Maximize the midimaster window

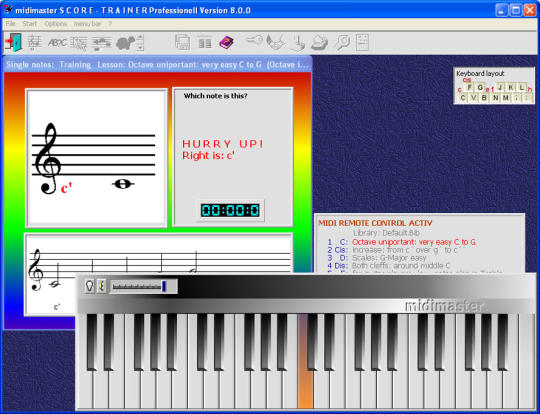point(516,10)
